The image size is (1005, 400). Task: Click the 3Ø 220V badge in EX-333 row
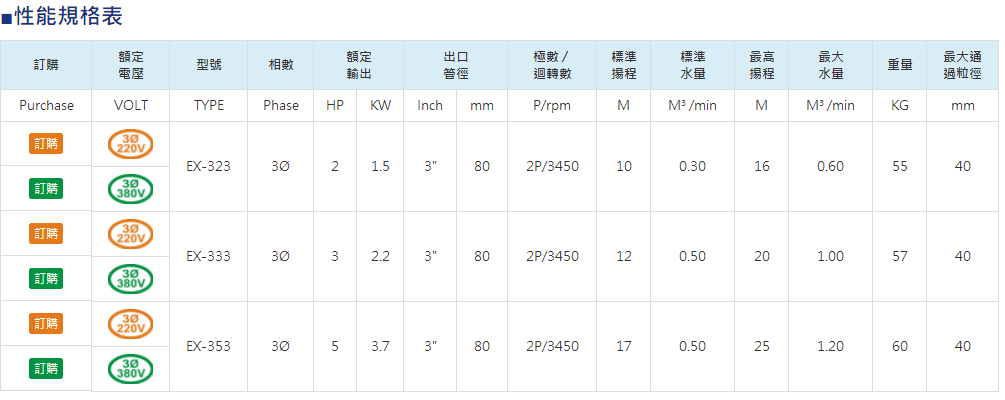click(x=131, y=233)
